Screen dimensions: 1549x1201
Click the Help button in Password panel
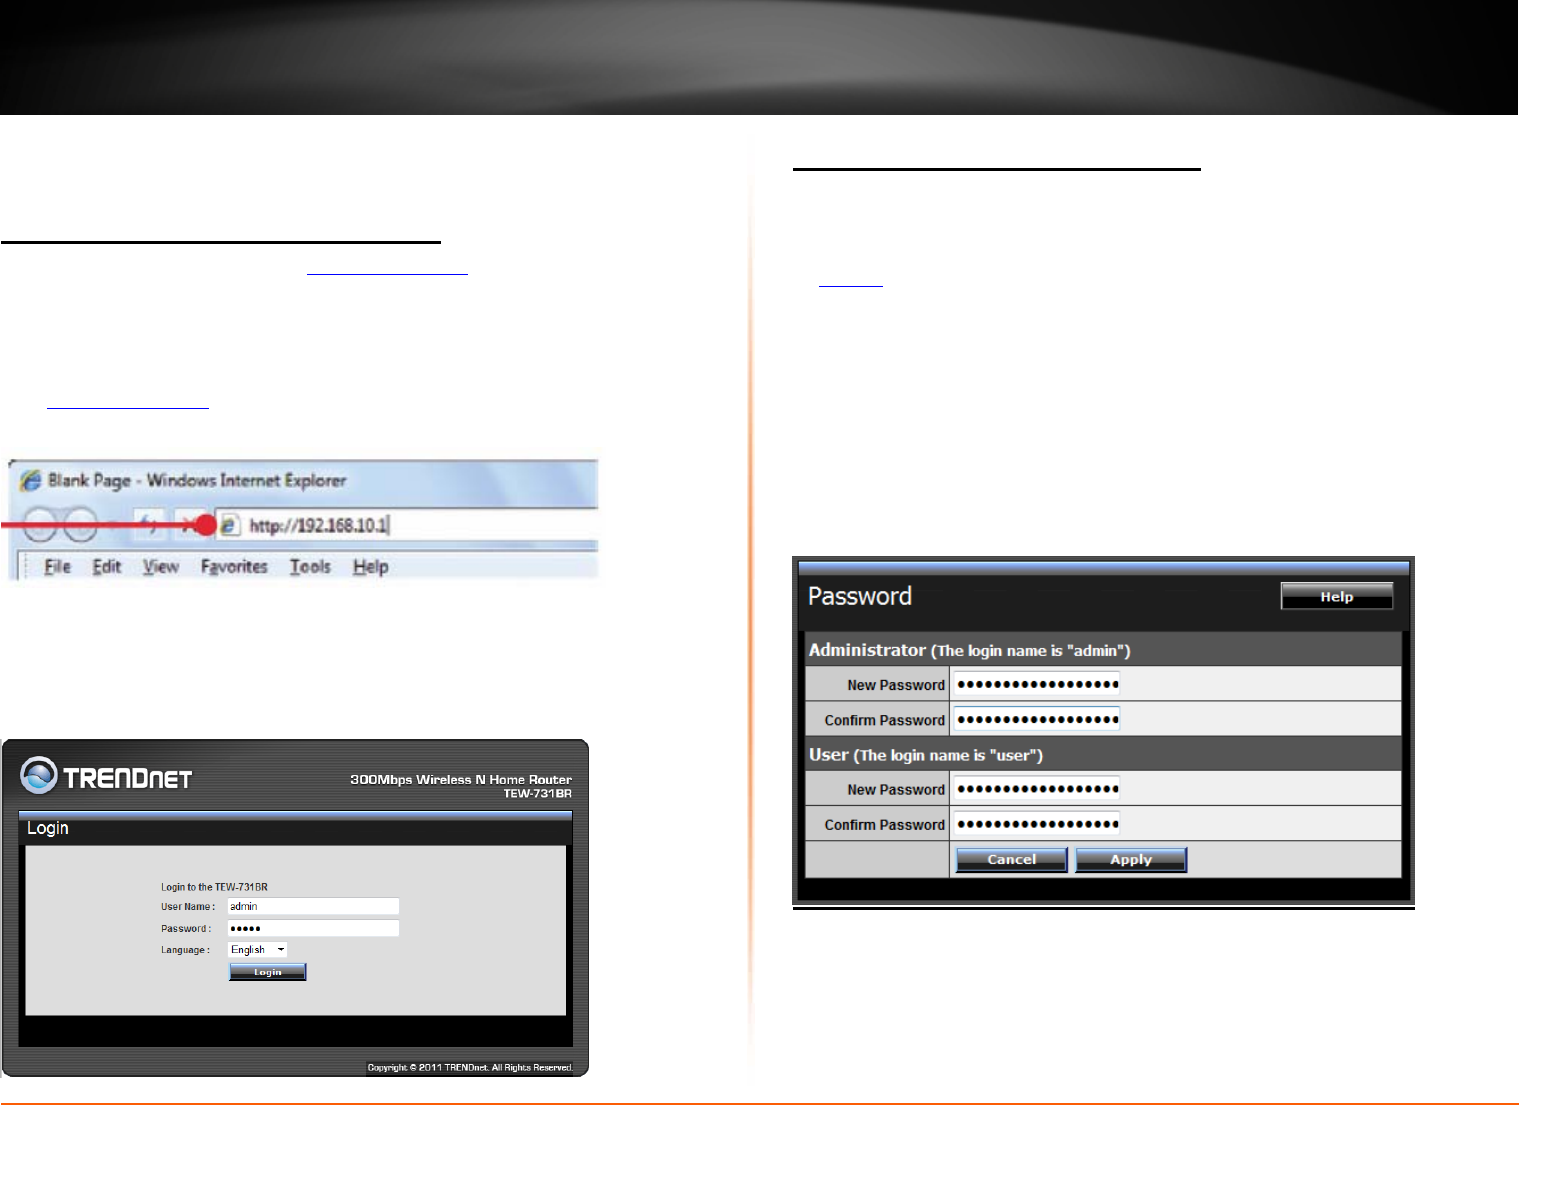point(1336,596)
